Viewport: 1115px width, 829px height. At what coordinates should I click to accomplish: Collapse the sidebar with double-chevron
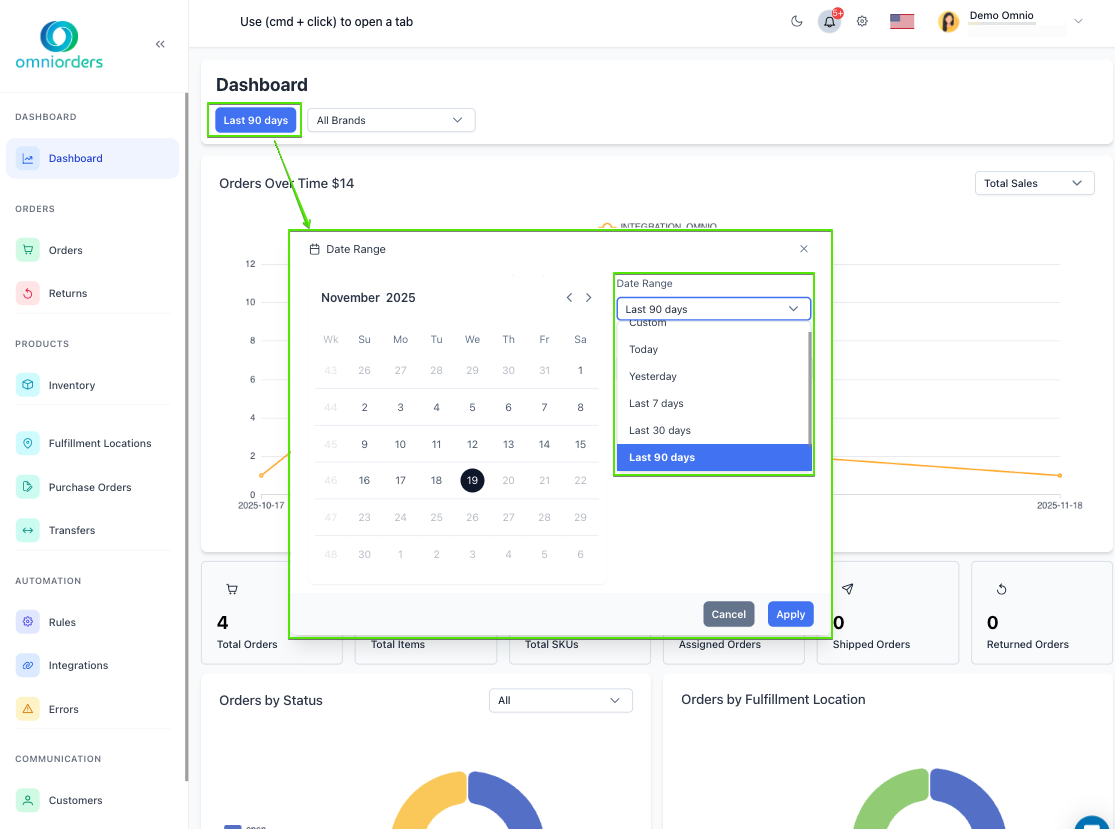(159, 44)
